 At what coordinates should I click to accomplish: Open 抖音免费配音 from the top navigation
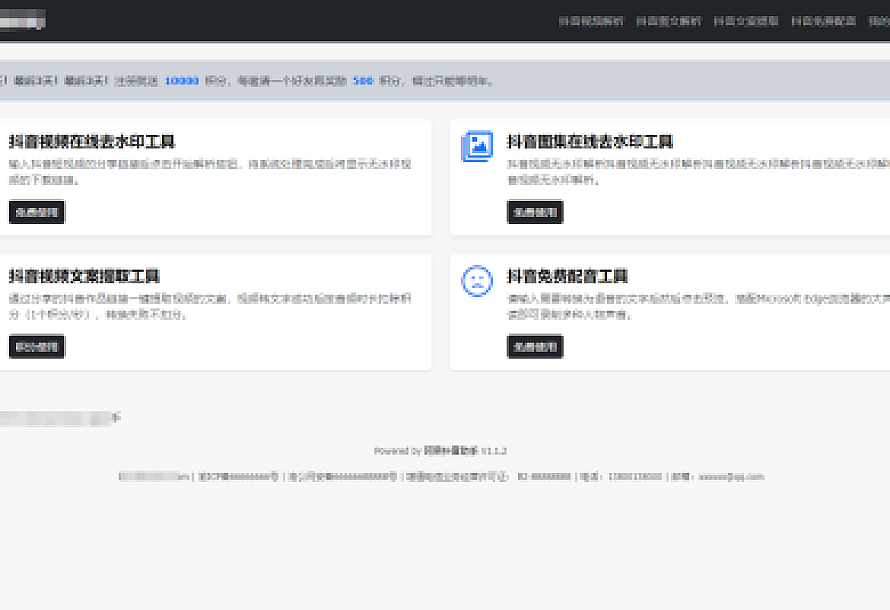824,21
